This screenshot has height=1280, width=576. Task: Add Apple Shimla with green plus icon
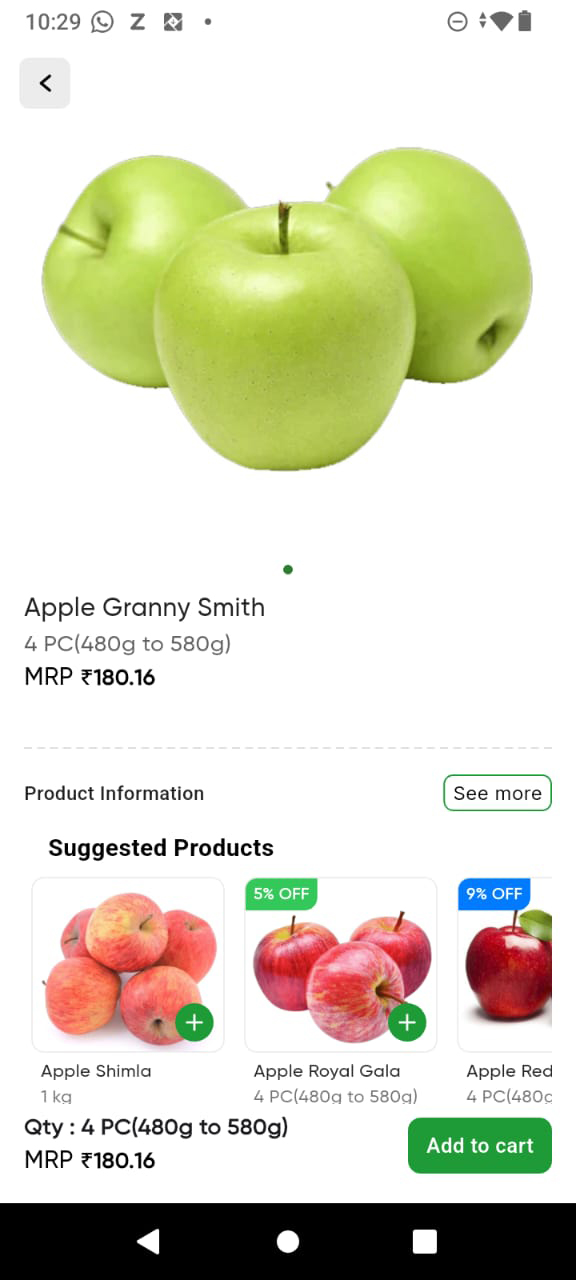(194, 1022)
